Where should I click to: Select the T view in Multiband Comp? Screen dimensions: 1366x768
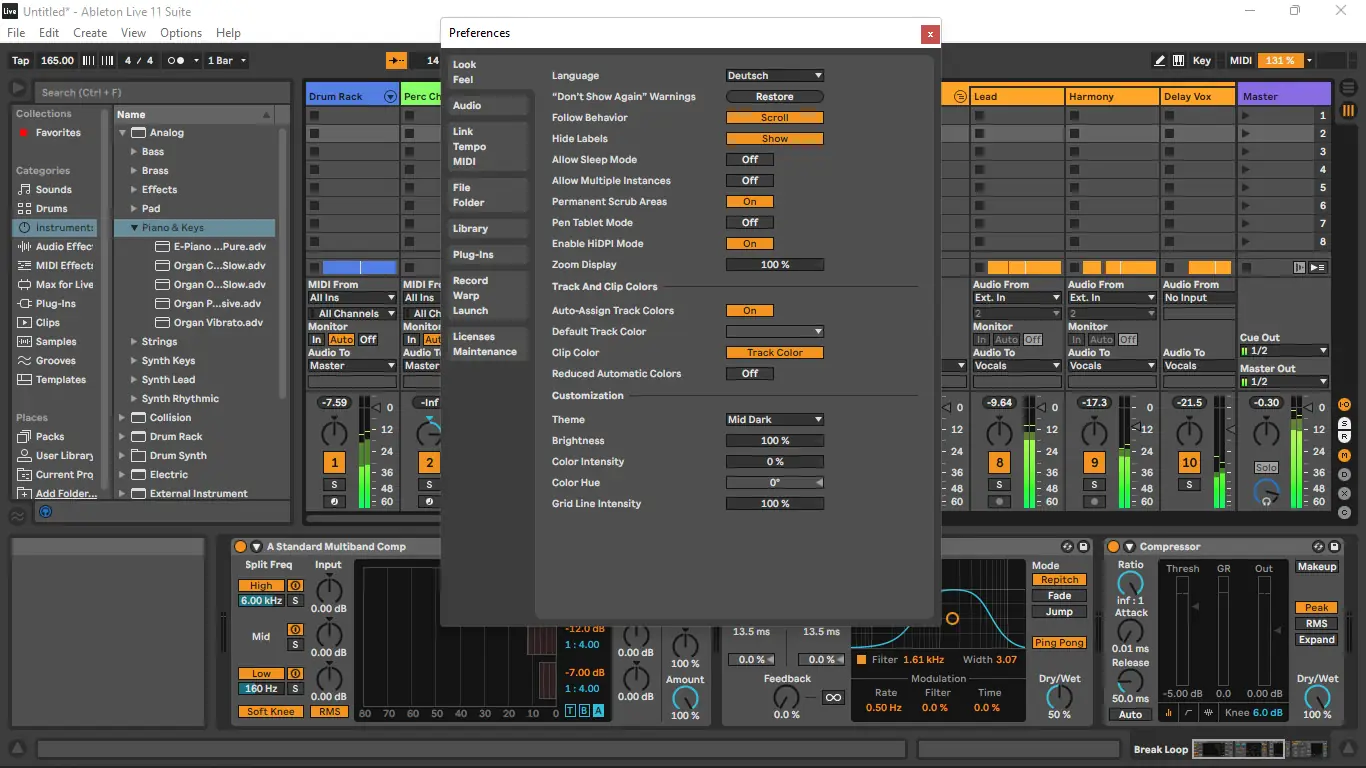point(570,711)
